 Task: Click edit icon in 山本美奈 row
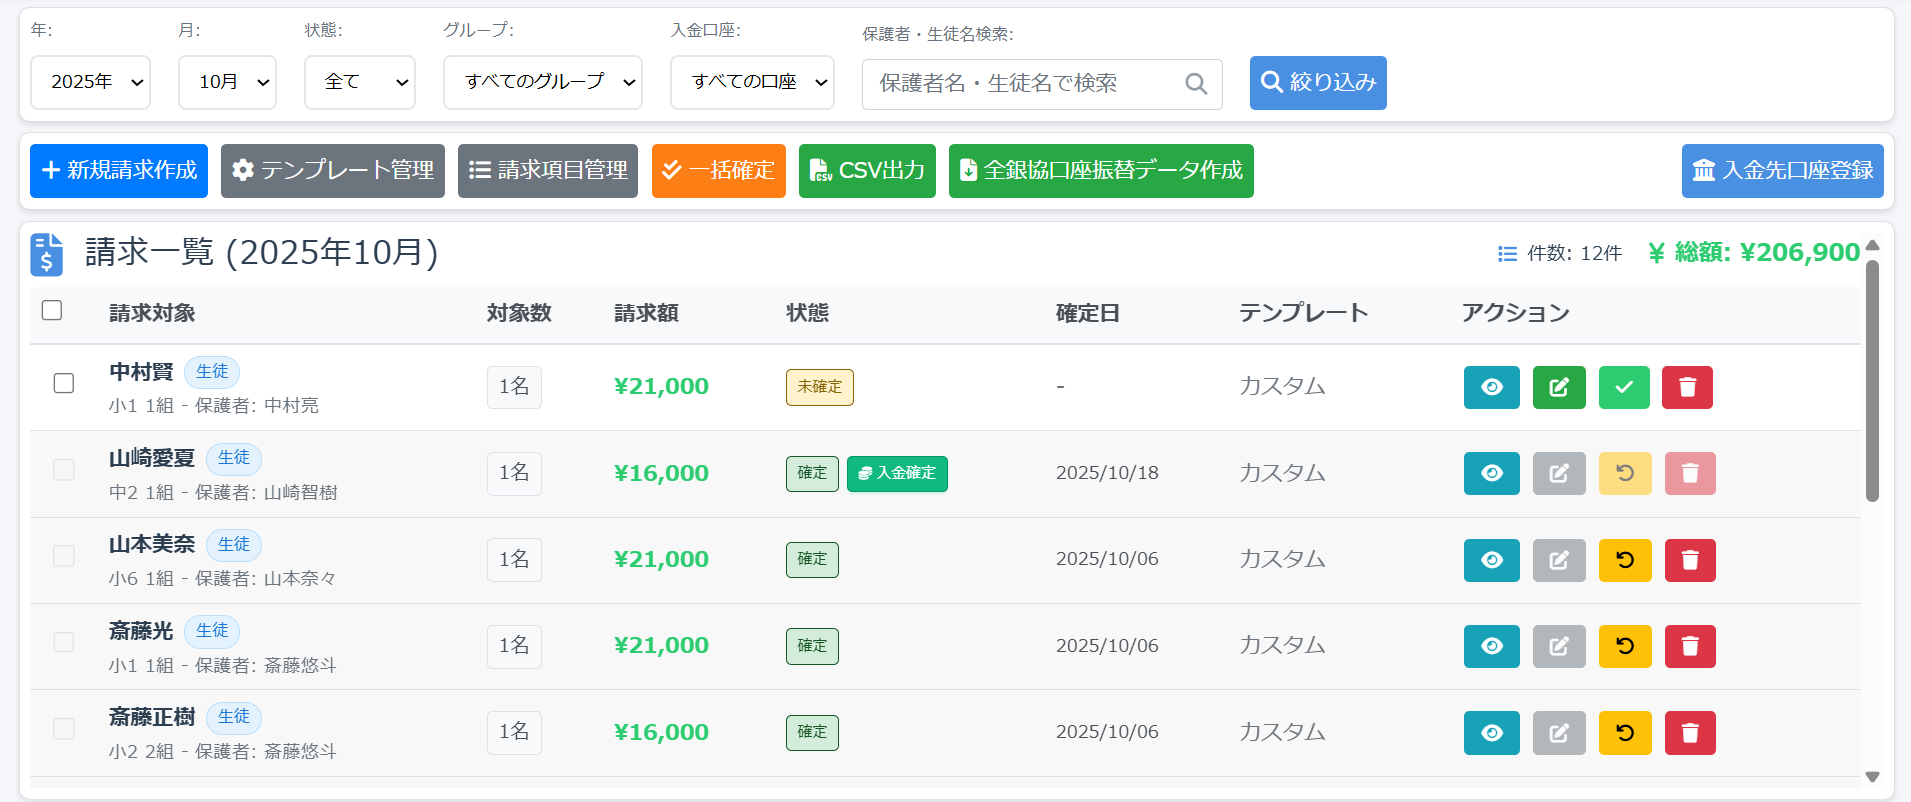point(1559,560)
